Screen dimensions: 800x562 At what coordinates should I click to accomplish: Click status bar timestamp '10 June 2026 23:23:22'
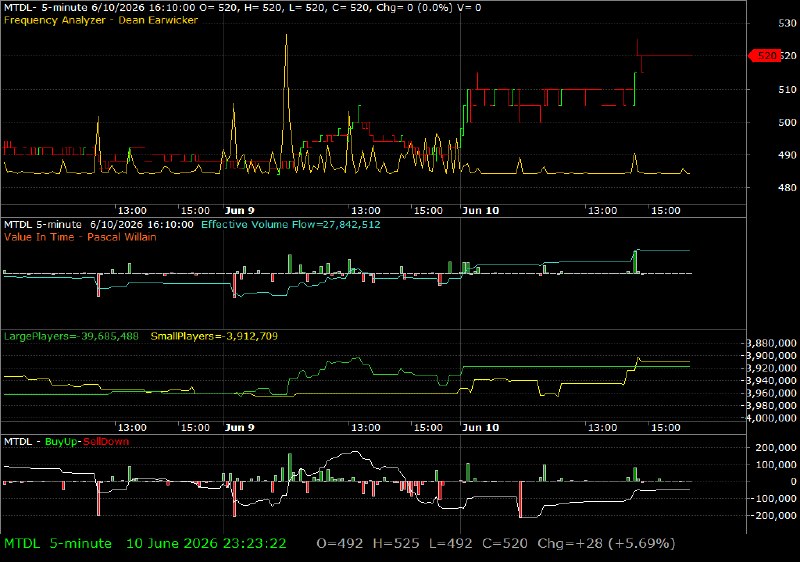point(206,544)
